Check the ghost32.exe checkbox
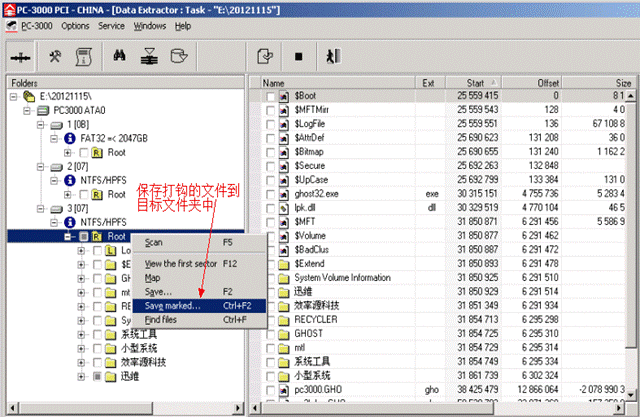 pos(270,195)
